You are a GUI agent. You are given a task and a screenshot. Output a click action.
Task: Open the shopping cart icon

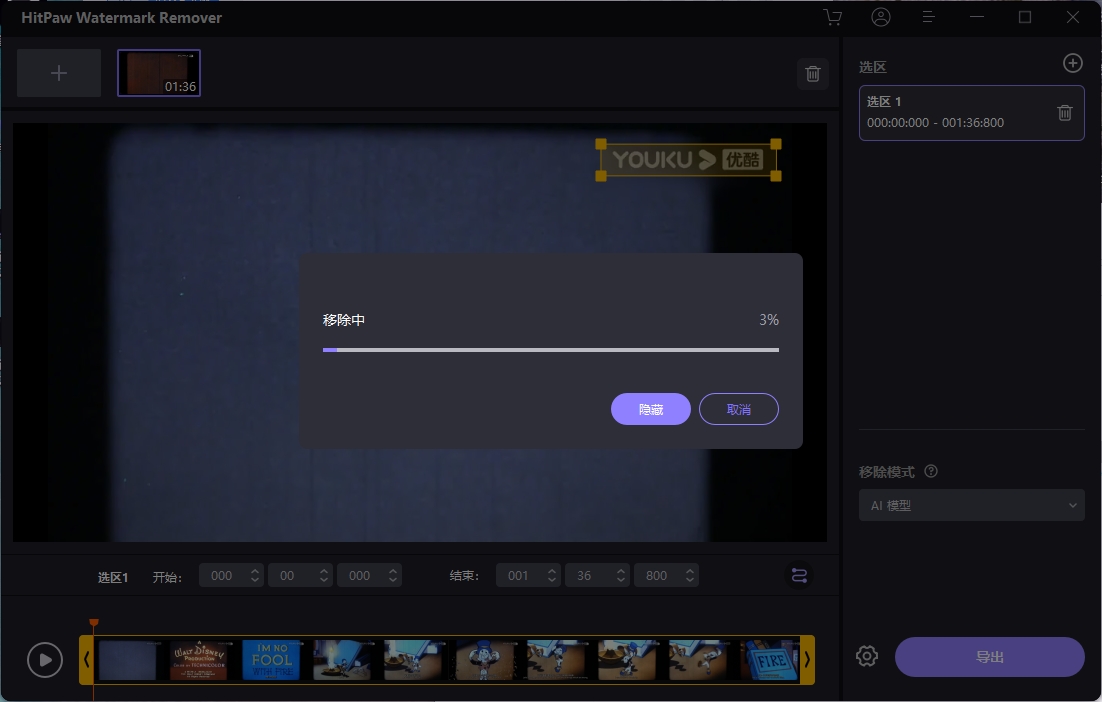click(833, 18)
